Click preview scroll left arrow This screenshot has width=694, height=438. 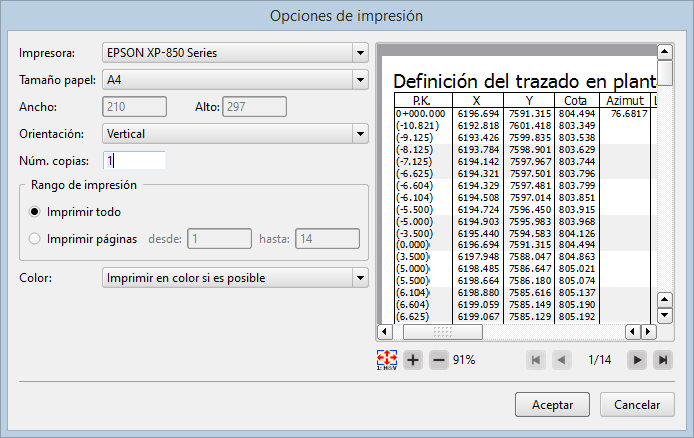click(384, 331)
